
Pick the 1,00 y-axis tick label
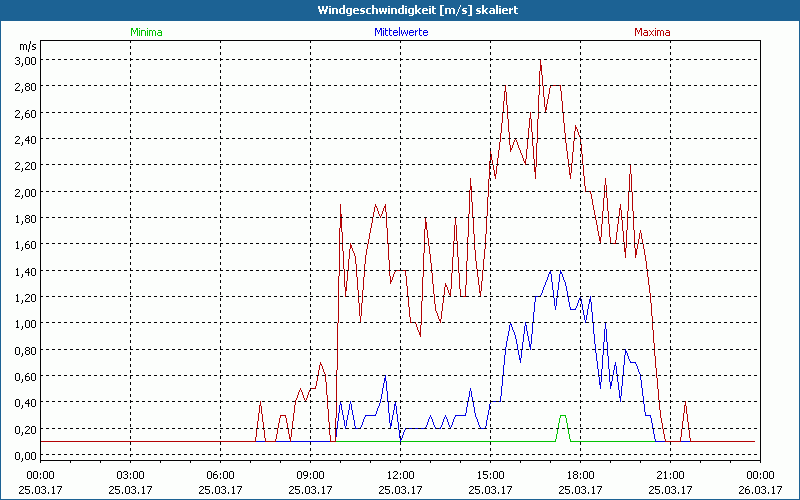25,323
